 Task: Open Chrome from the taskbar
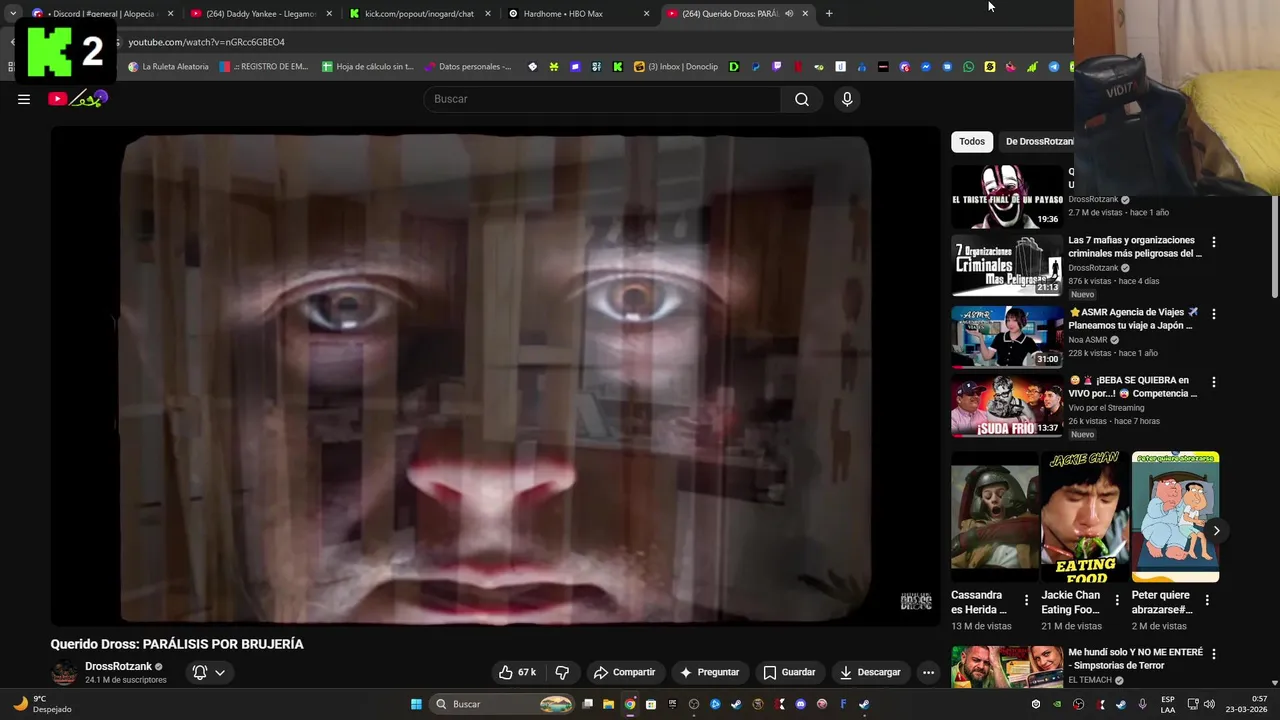coord(629,704)
